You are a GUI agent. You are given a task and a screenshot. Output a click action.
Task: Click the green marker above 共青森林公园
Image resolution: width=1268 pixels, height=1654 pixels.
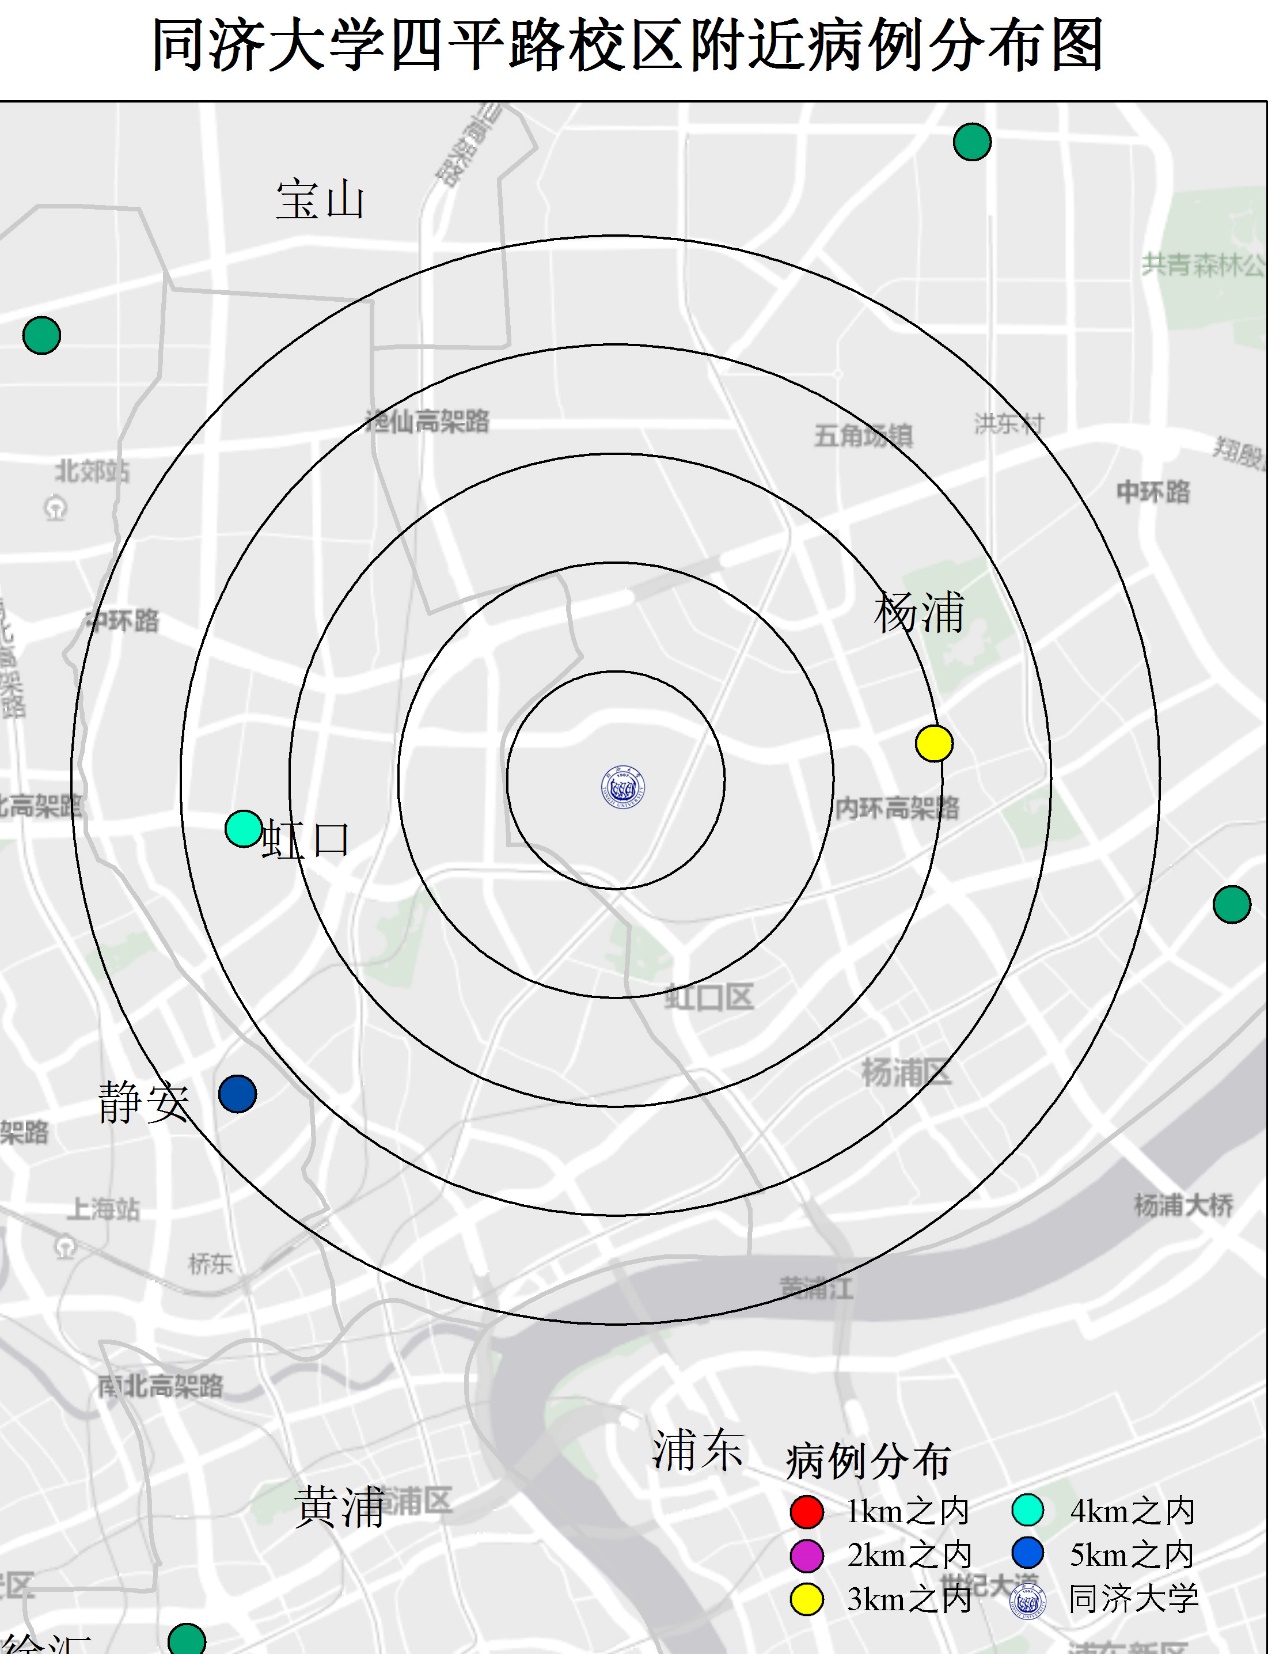pyautogui.click(x=972, y=142)
